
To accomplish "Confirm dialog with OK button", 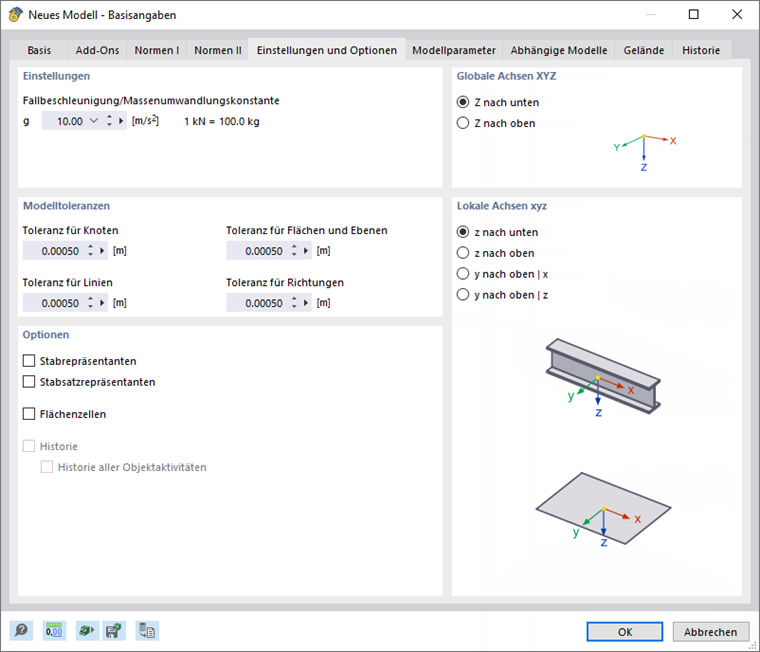I will click(x=625, y=632).
